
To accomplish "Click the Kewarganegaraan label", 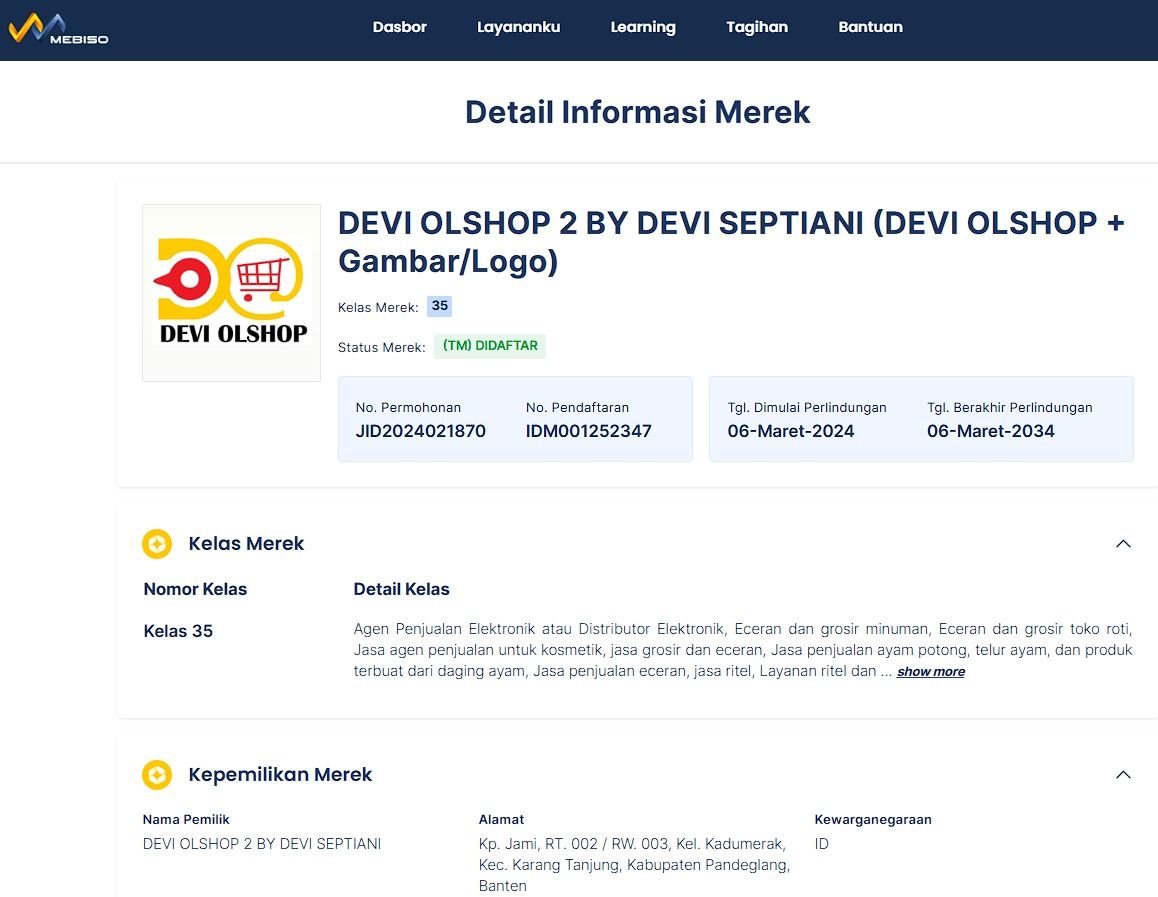I will [873, 819].
